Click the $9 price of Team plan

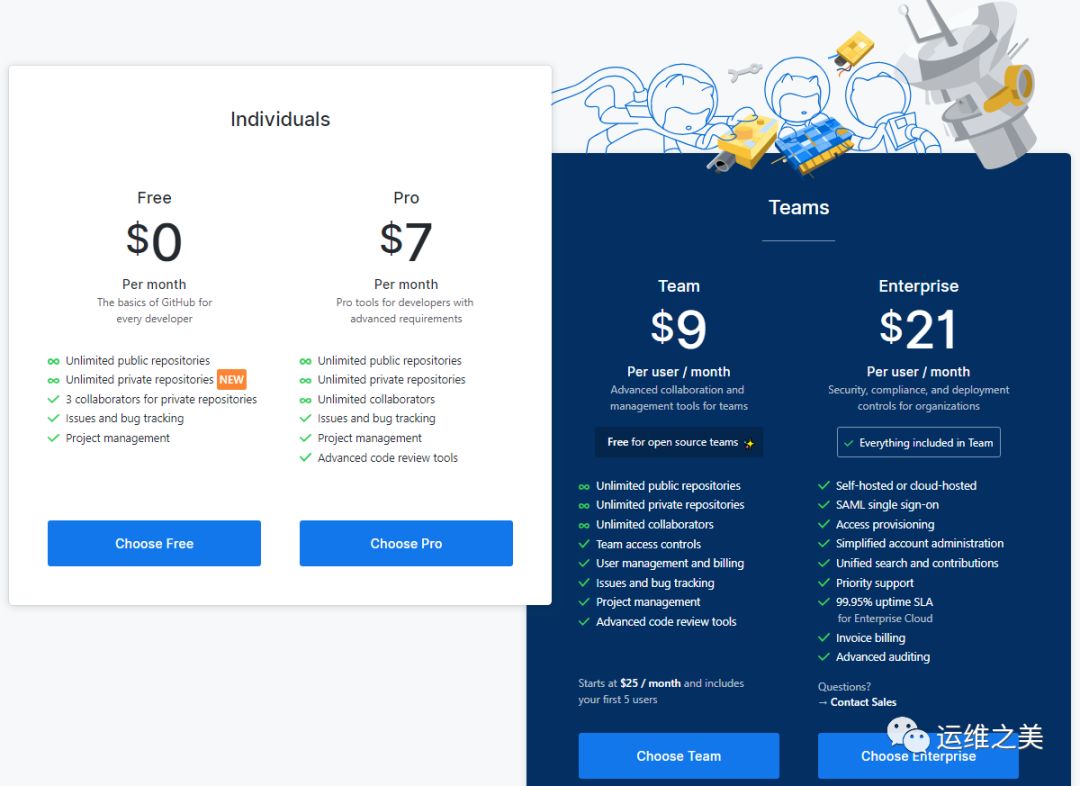pos(678,329)
